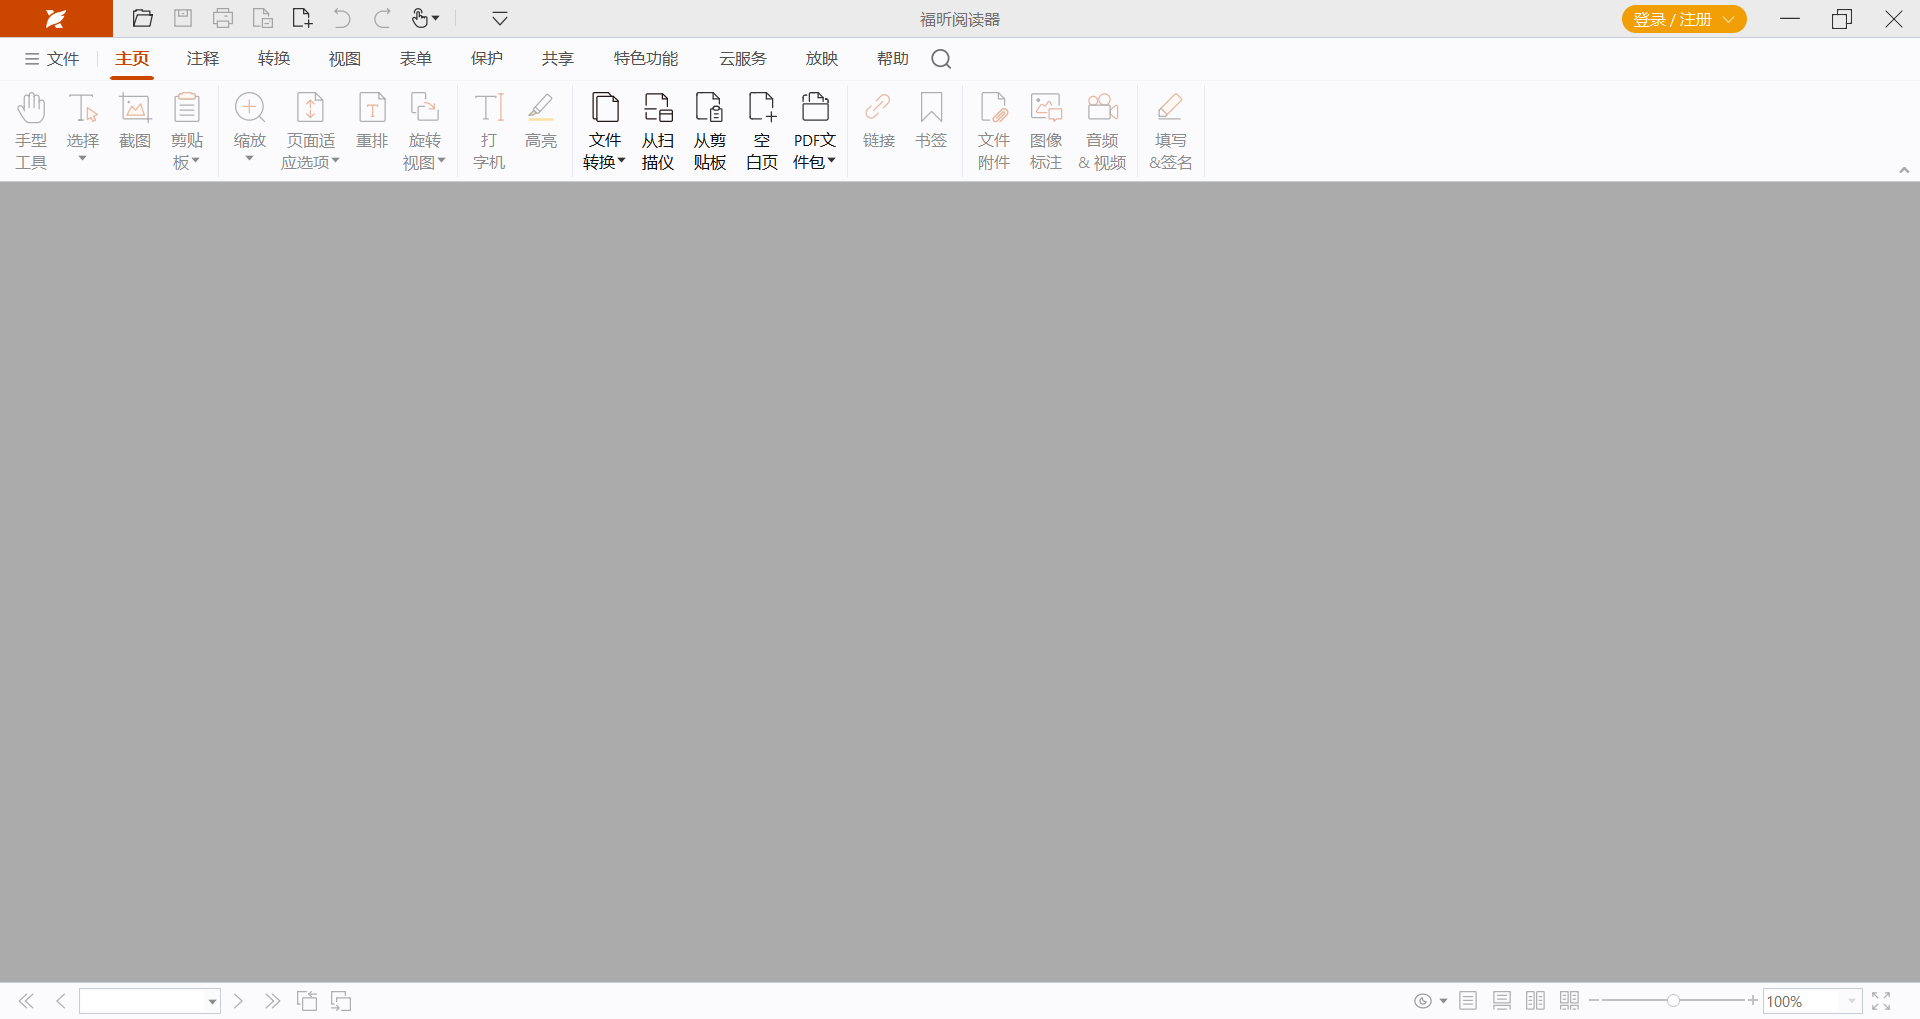Click the zoom out minus button
The height and width of the screenshot is (1019, 1920).
(1594, 1001)
